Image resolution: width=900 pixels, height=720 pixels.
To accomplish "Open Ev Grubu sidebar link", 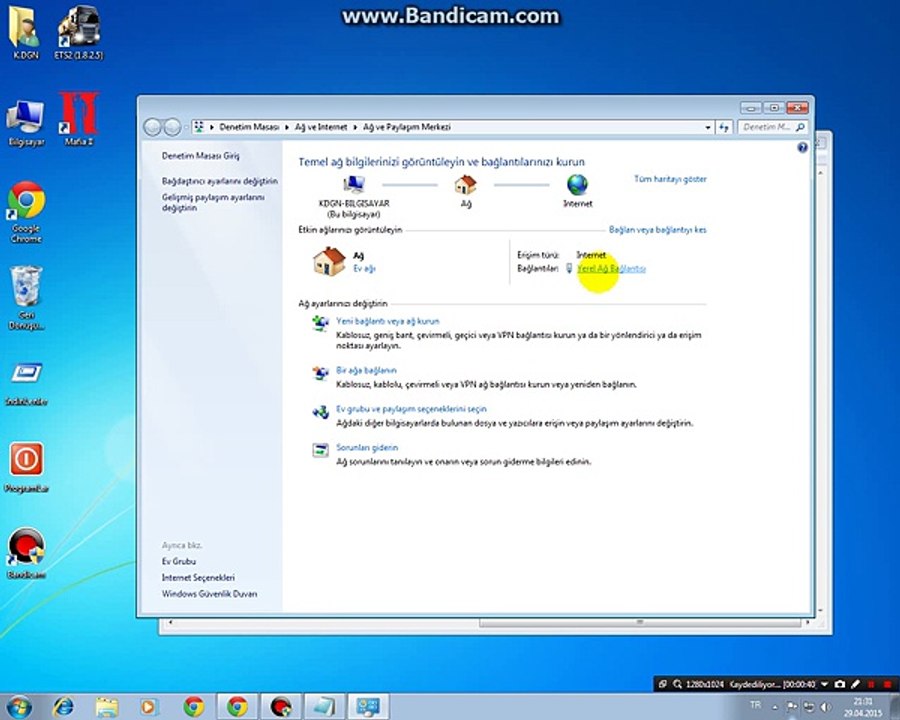I will 179,562.
